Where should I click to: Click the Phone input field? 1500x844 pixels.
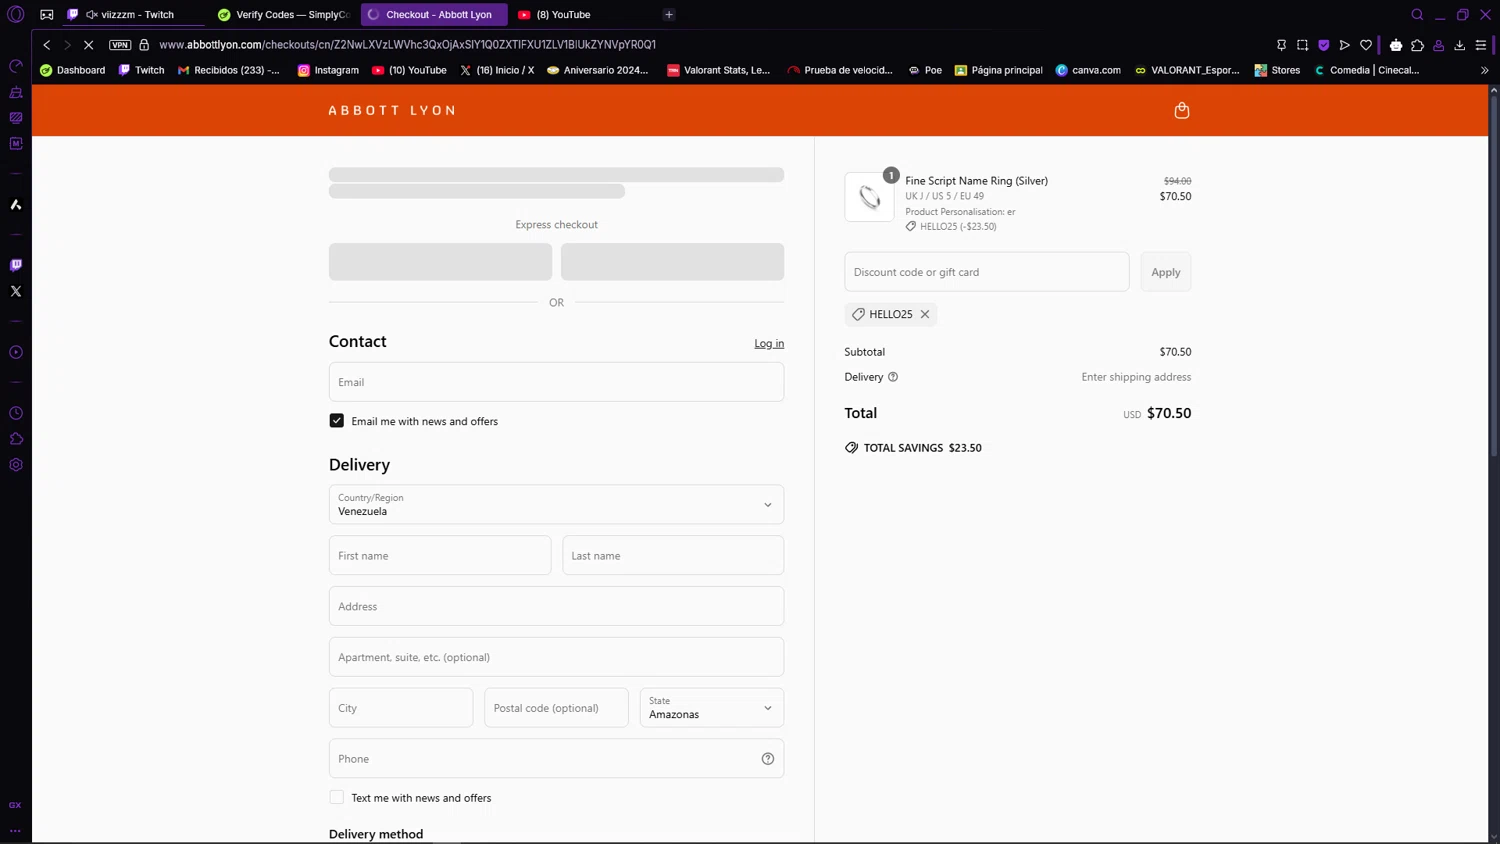(556, 759)
